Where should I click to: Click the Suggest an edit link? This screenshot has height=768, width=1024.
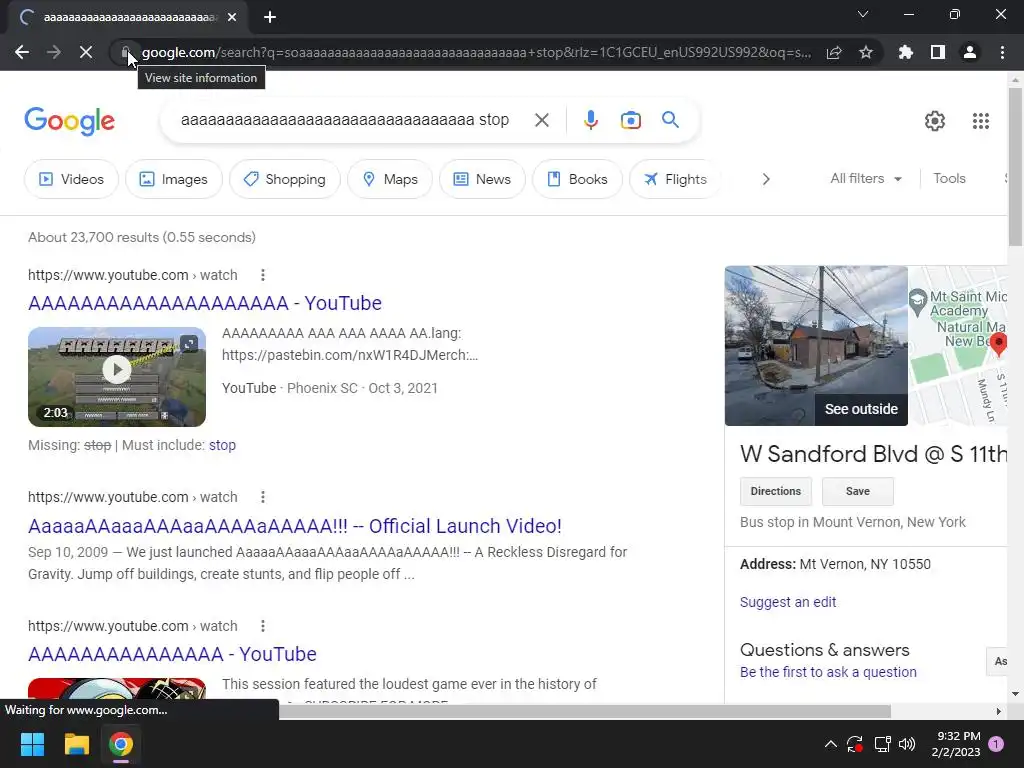point(788,602)
